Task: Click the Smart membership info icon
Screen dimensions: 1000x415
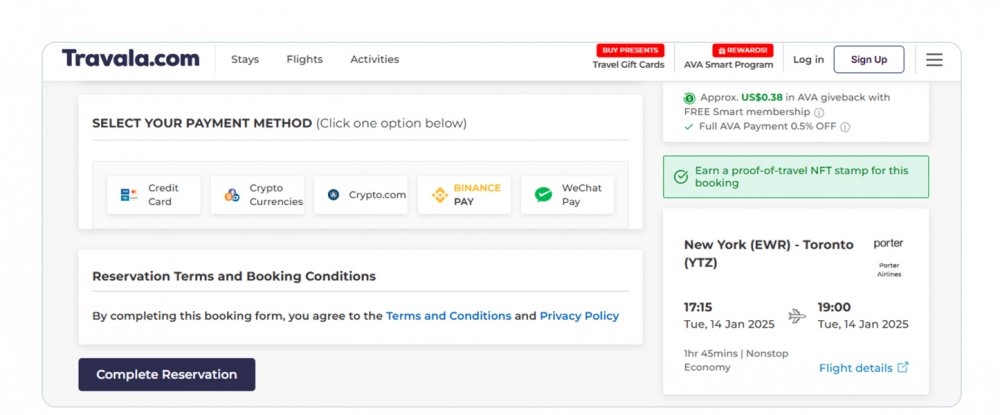Action: 819,112
